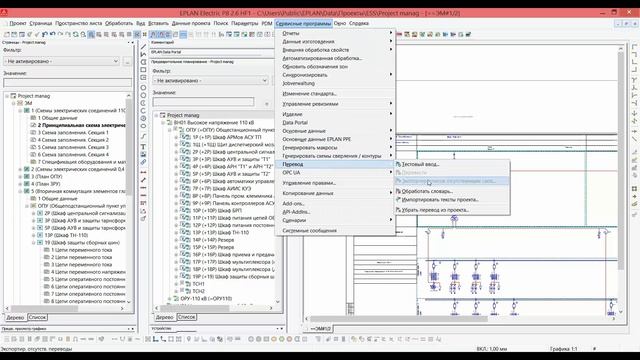Image resolution: width=640 pixels, height=360 pixels.
Task: Select the '==ЭМ#1/2' page tab
Action: [x=320, y=329]
